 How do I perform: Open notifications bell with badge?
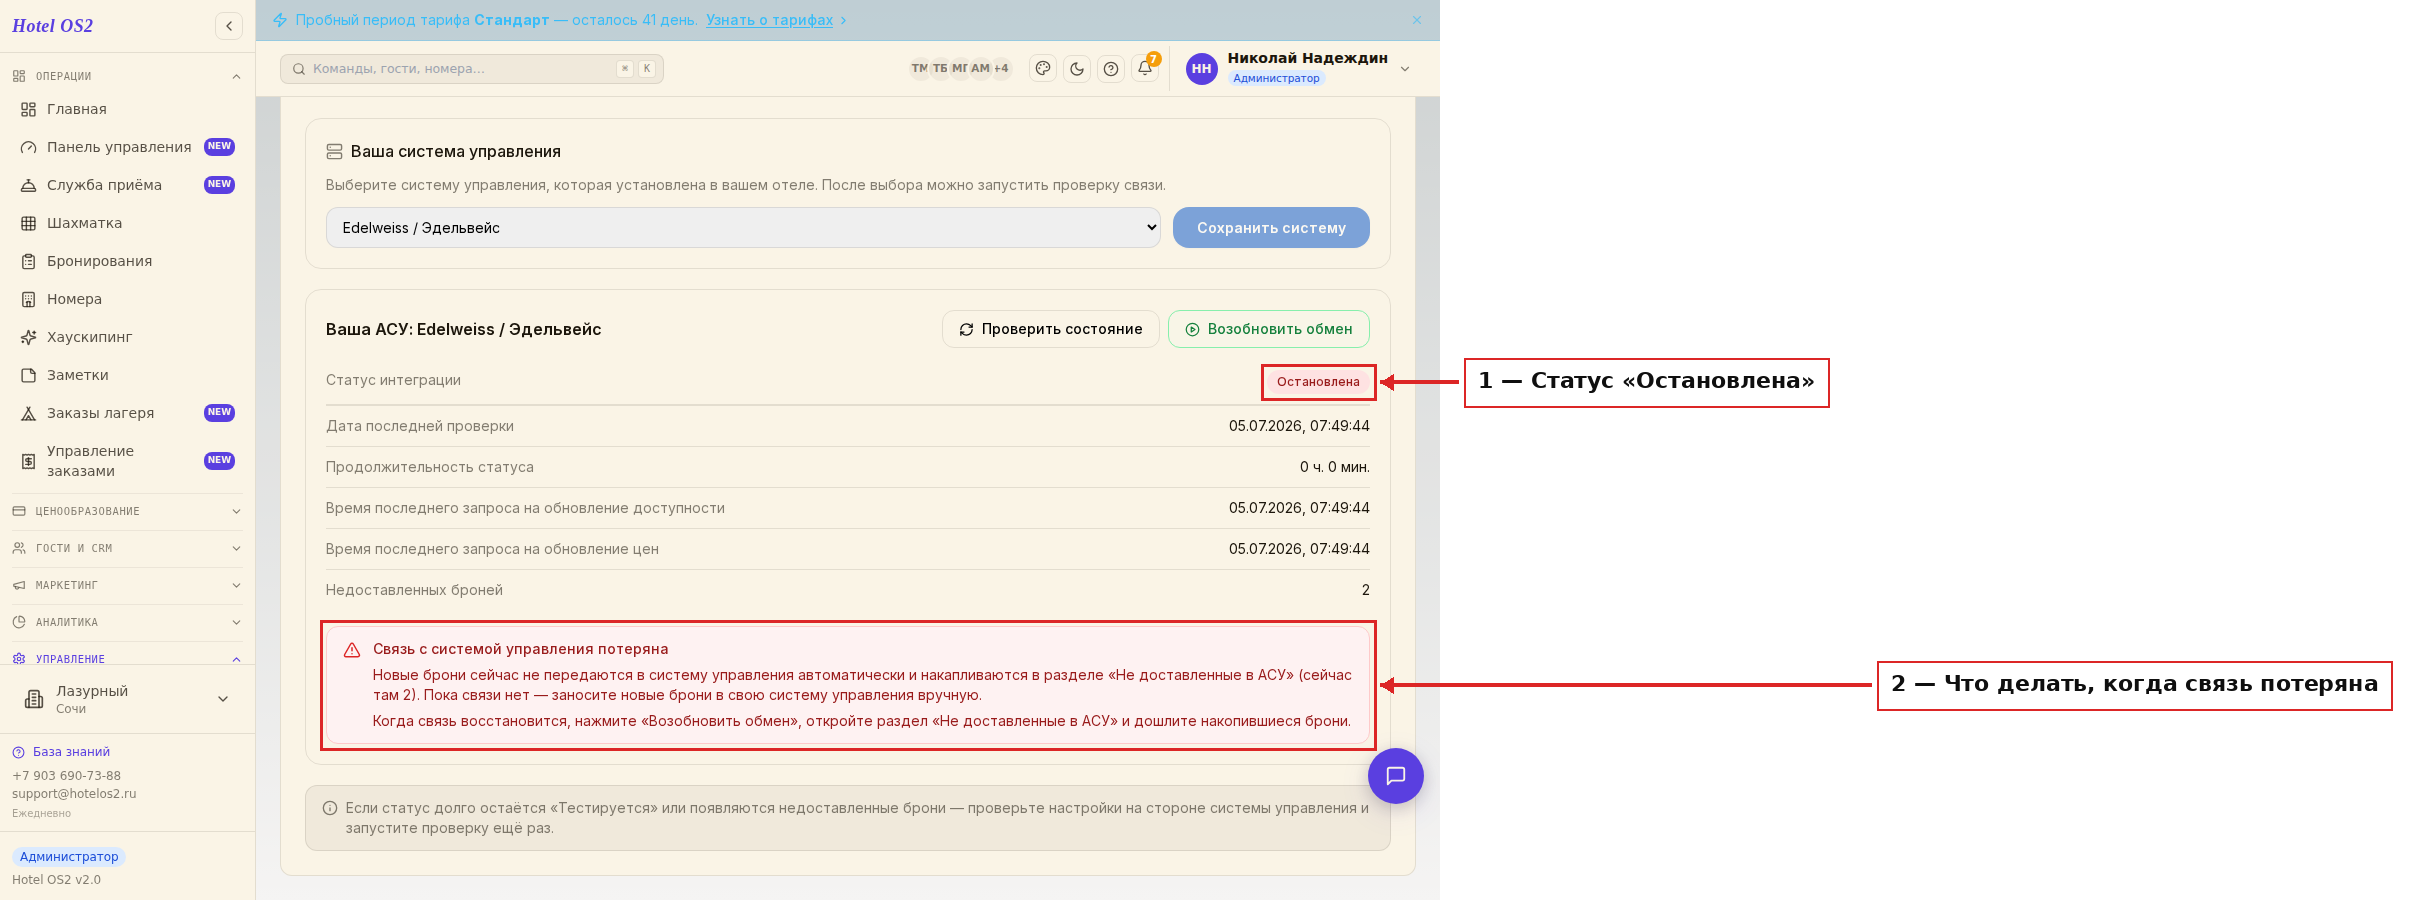(x=1145, y=68)
